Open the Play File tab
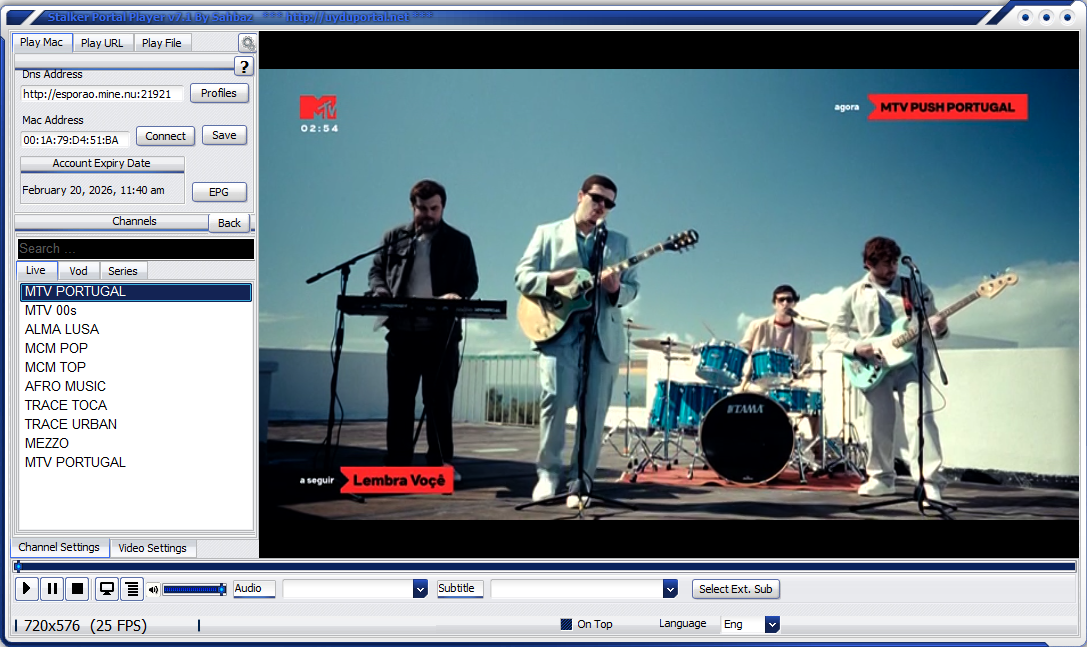Image resolution: width=1087 pixels, height=647 pixels. coord(162,43)
